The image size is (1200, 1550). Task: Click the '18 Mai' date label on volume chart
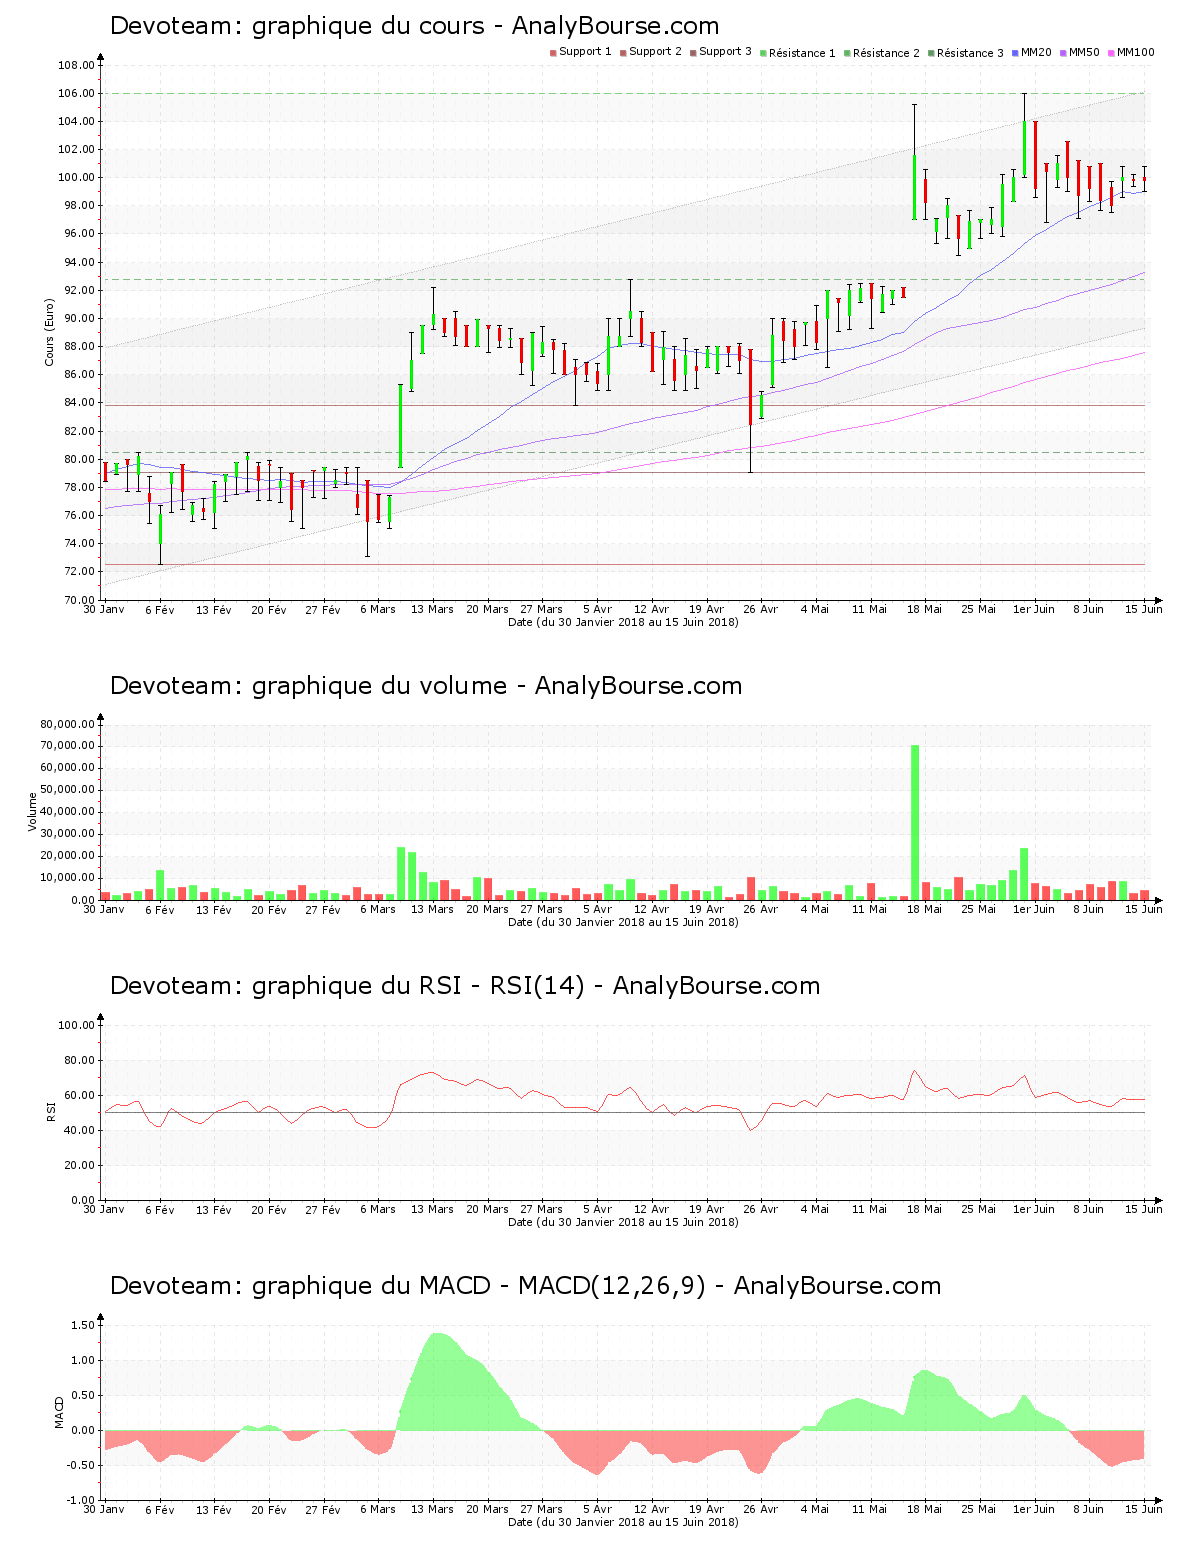tap(925, 909)
